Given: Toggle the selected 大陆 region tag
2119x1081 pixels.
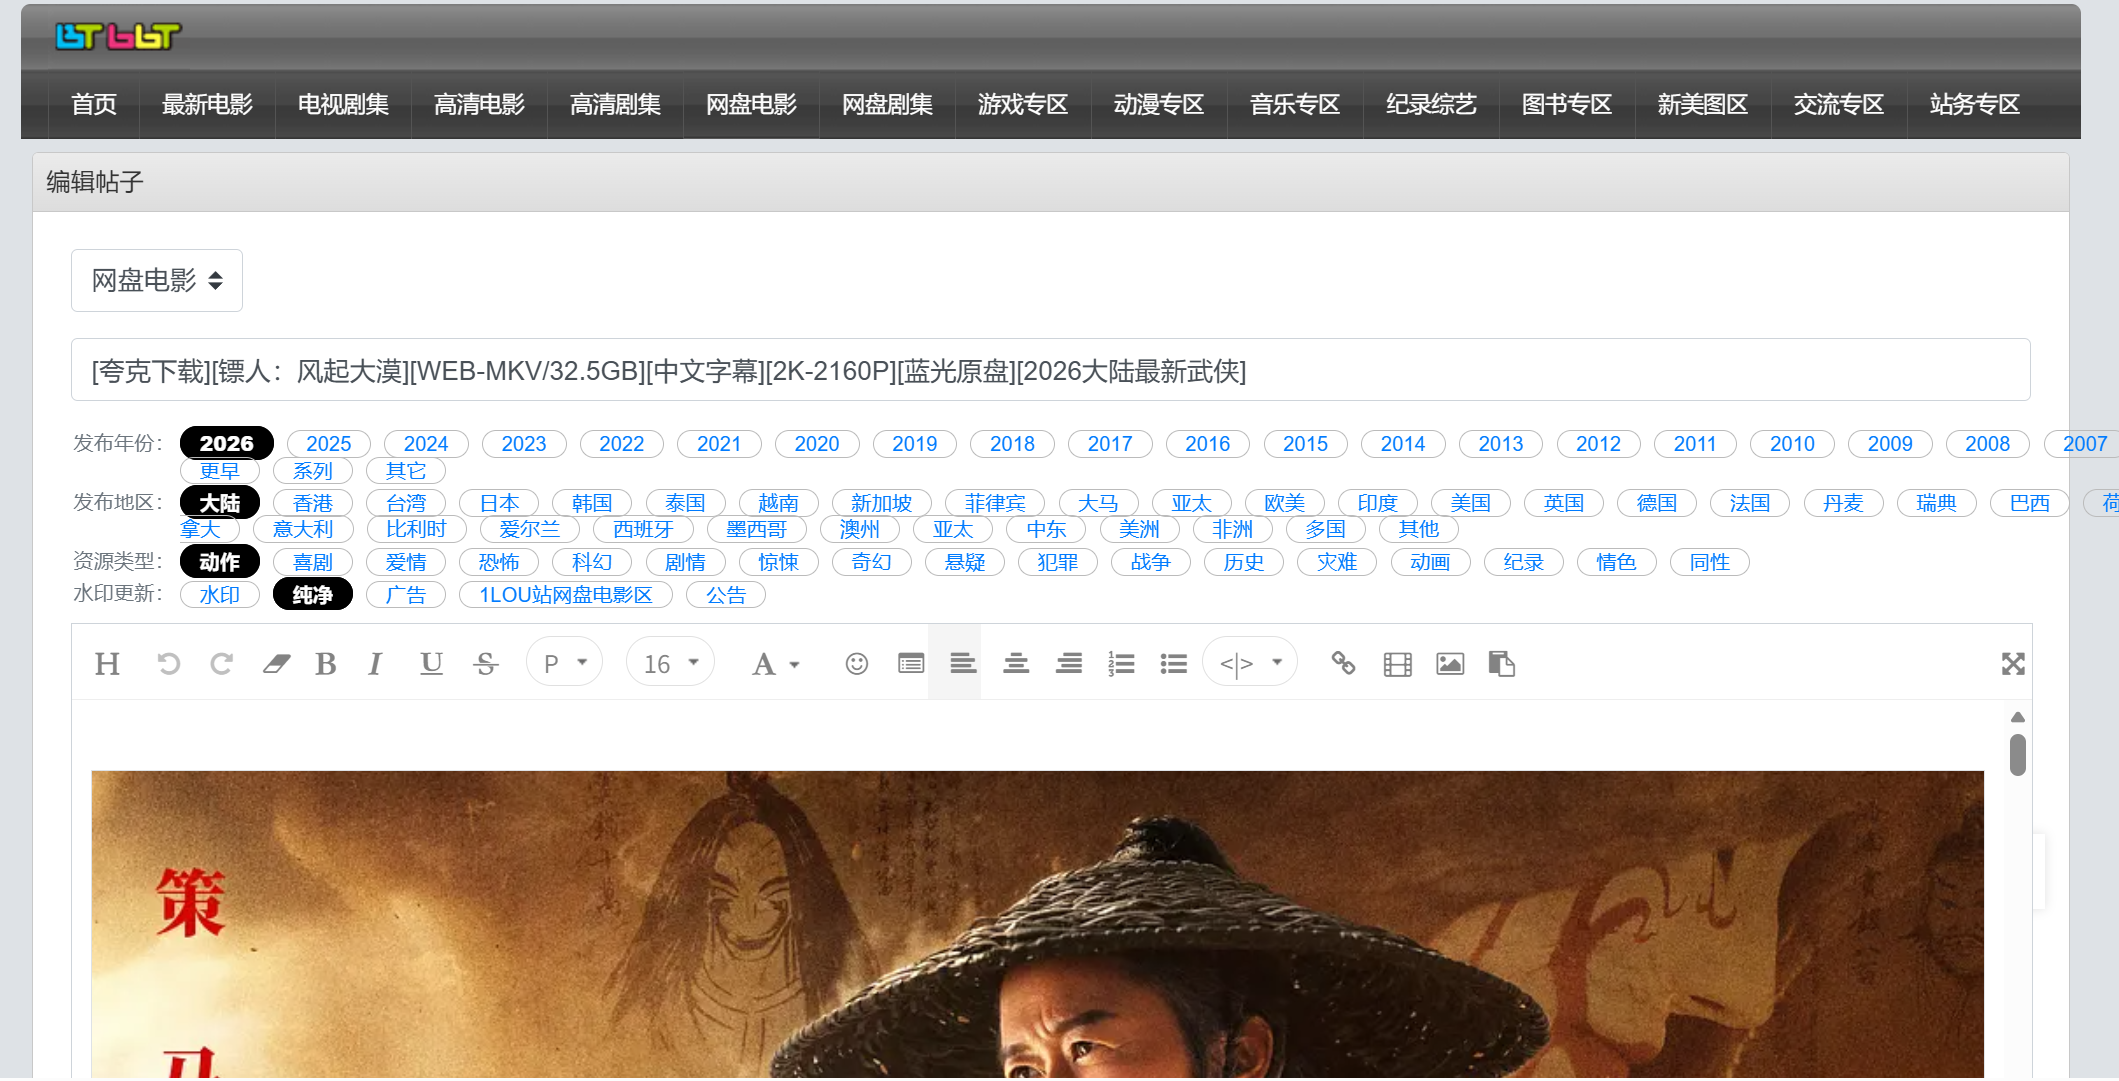Looking at the screenshot, I should [x=220, y=503].
